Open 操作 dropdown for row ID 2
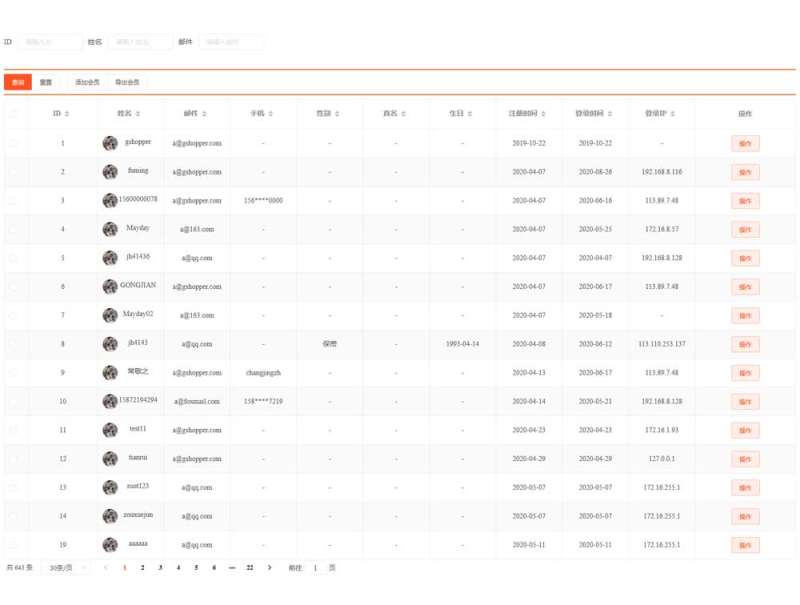This screenshot has height=605, width=800. tap(745, 172)
